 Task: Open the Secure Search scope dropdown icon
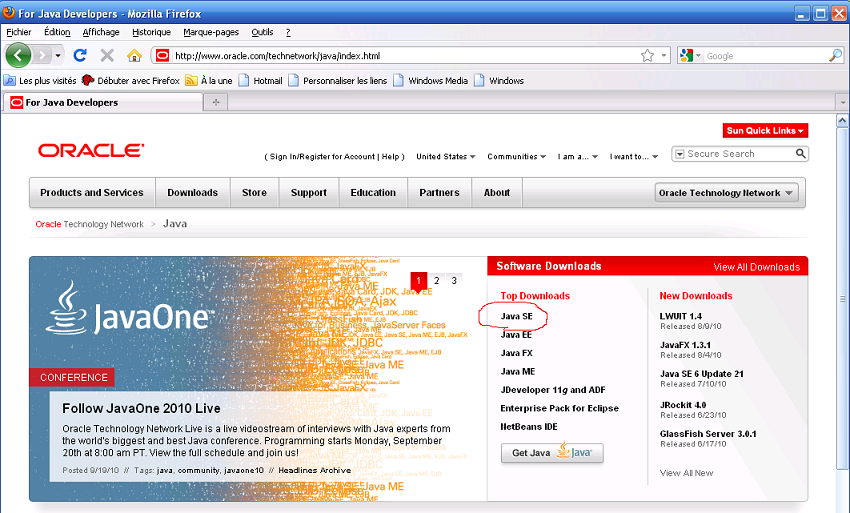[679, 154]
